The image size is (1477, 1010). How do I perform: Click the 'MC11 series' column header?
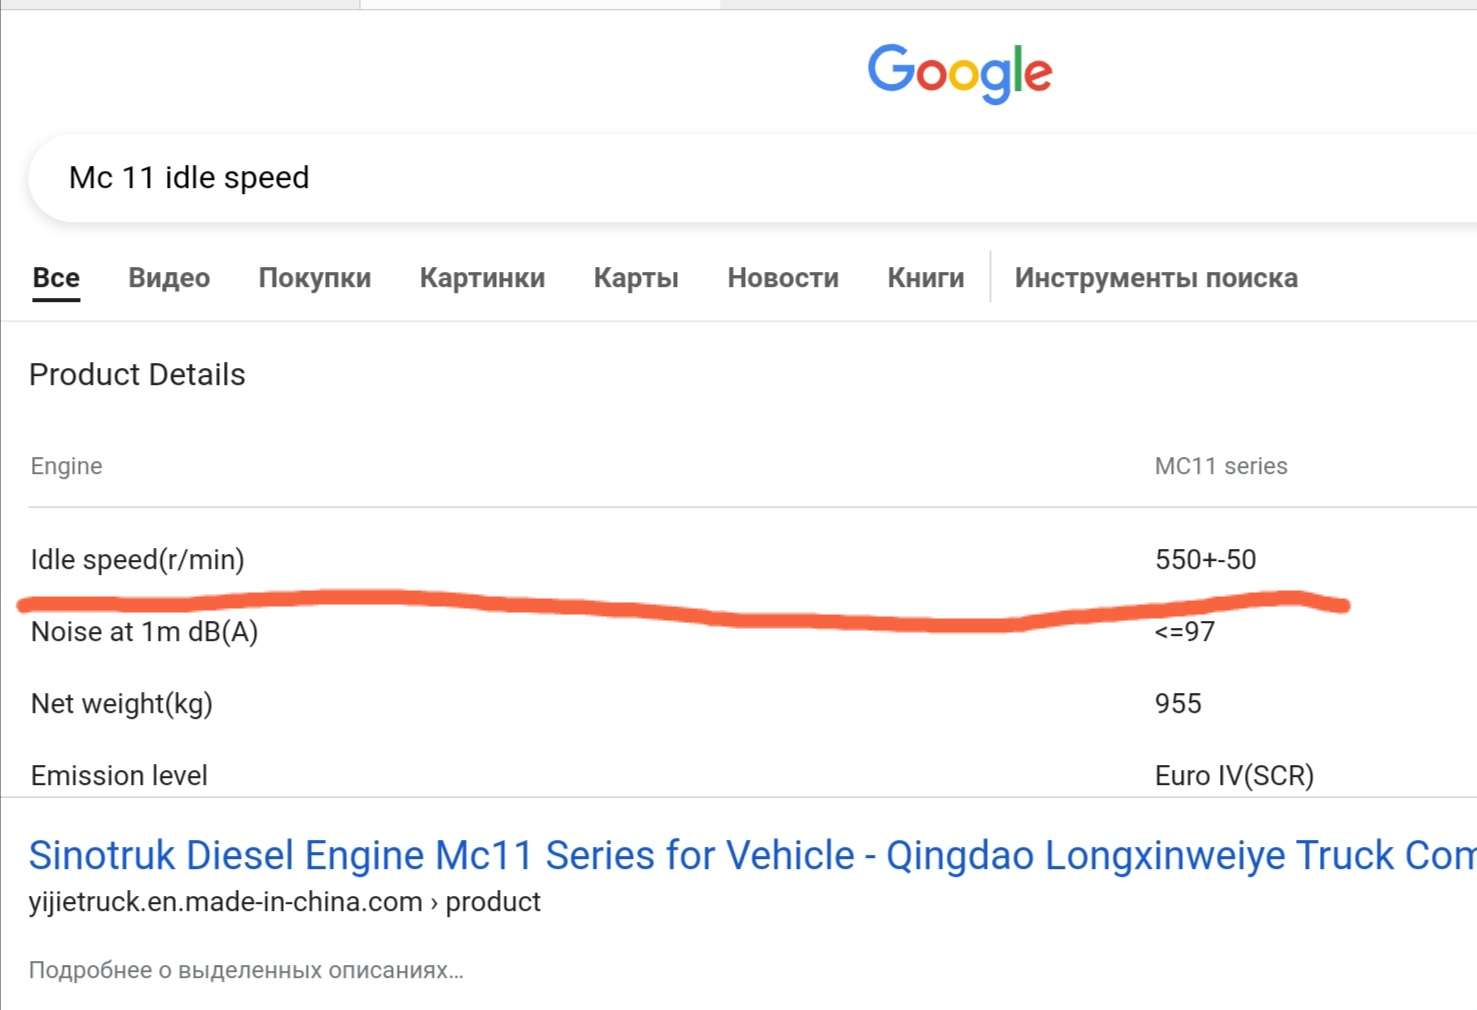[1221, 466]
